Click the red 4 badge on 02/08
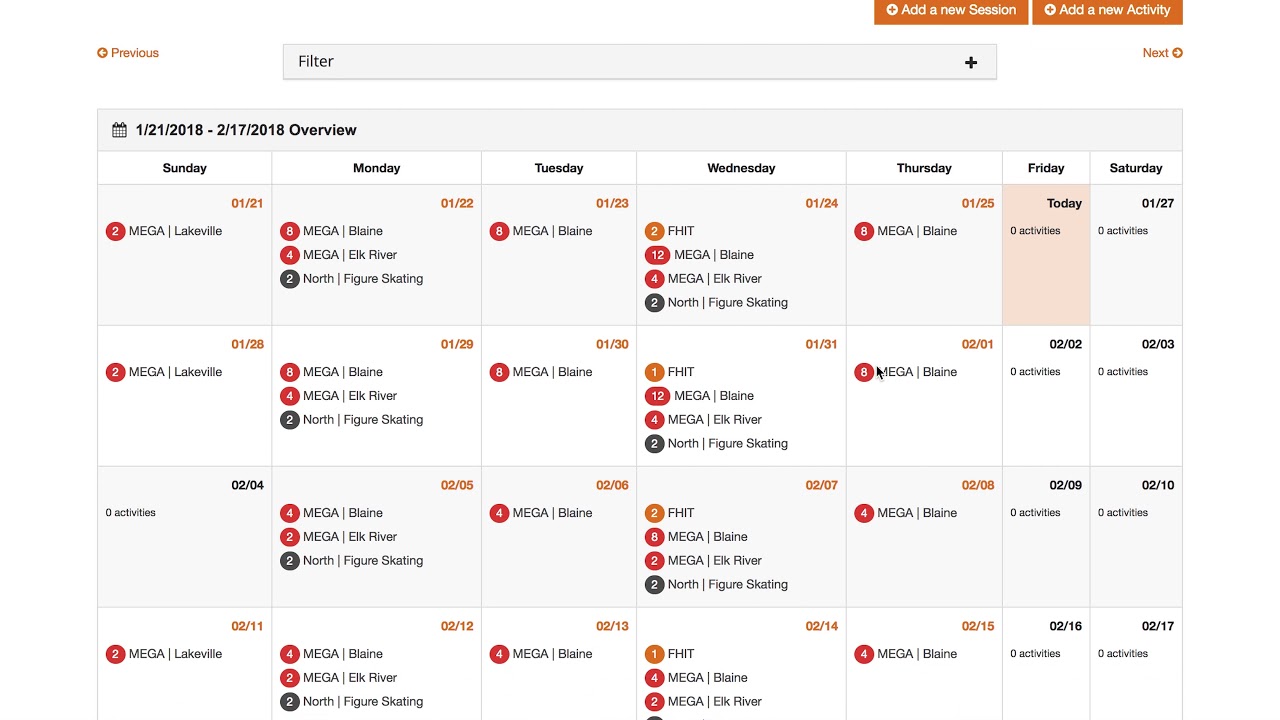 [864, 513]
